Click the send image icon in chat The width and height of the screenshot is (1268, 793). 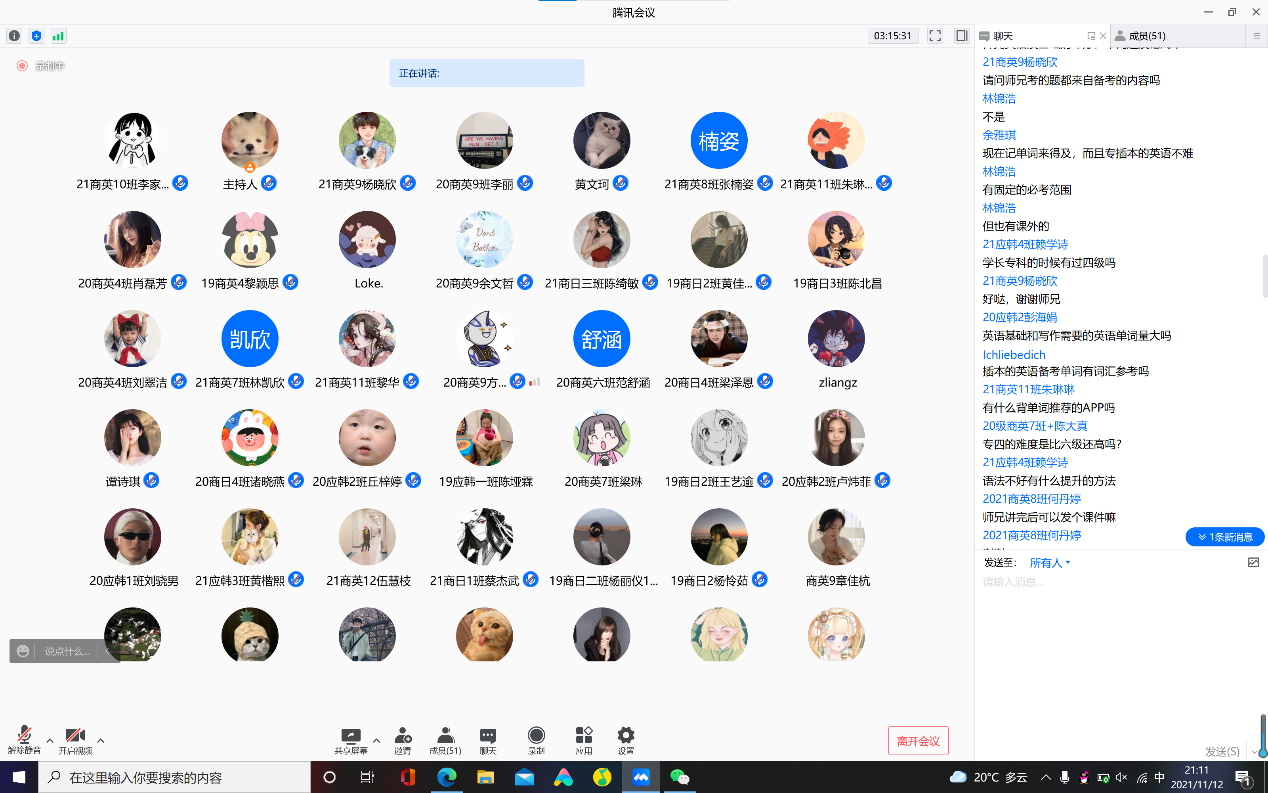click(1253, 563)
